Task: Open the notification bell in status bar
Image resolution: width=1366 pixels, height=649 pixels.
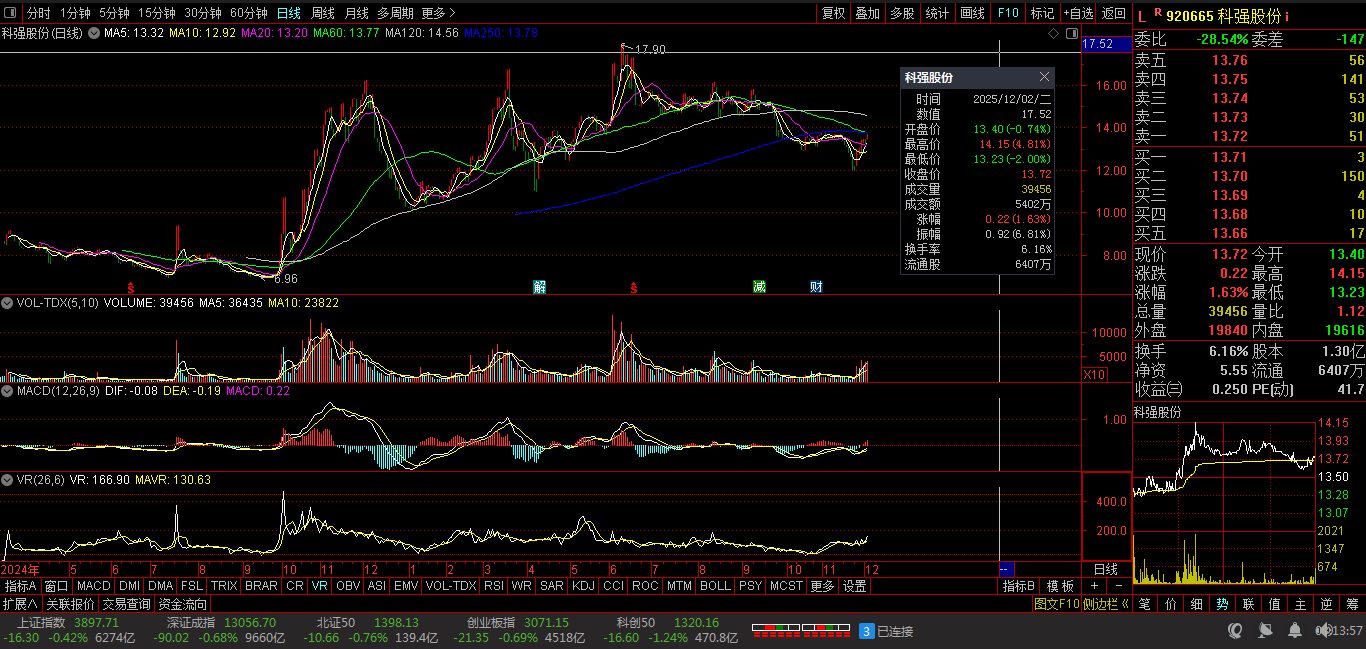Action: pyautogui.click(x=1297, y=631)
